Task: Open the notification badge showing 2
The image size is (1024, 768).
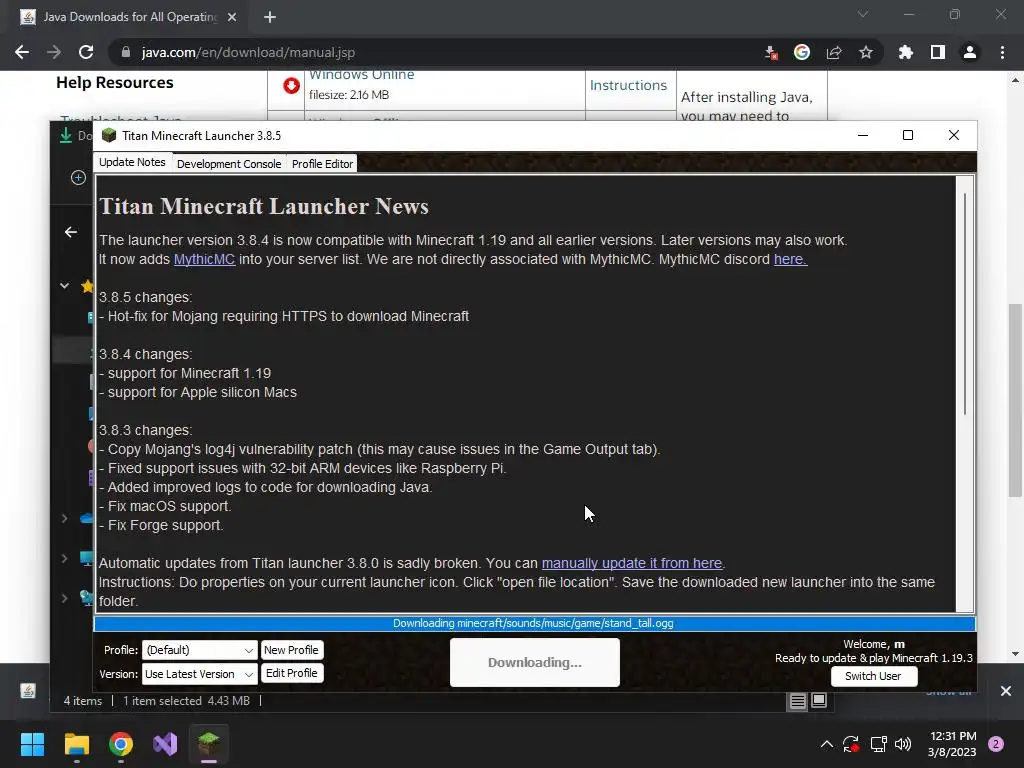Action: tap(996, 744)
